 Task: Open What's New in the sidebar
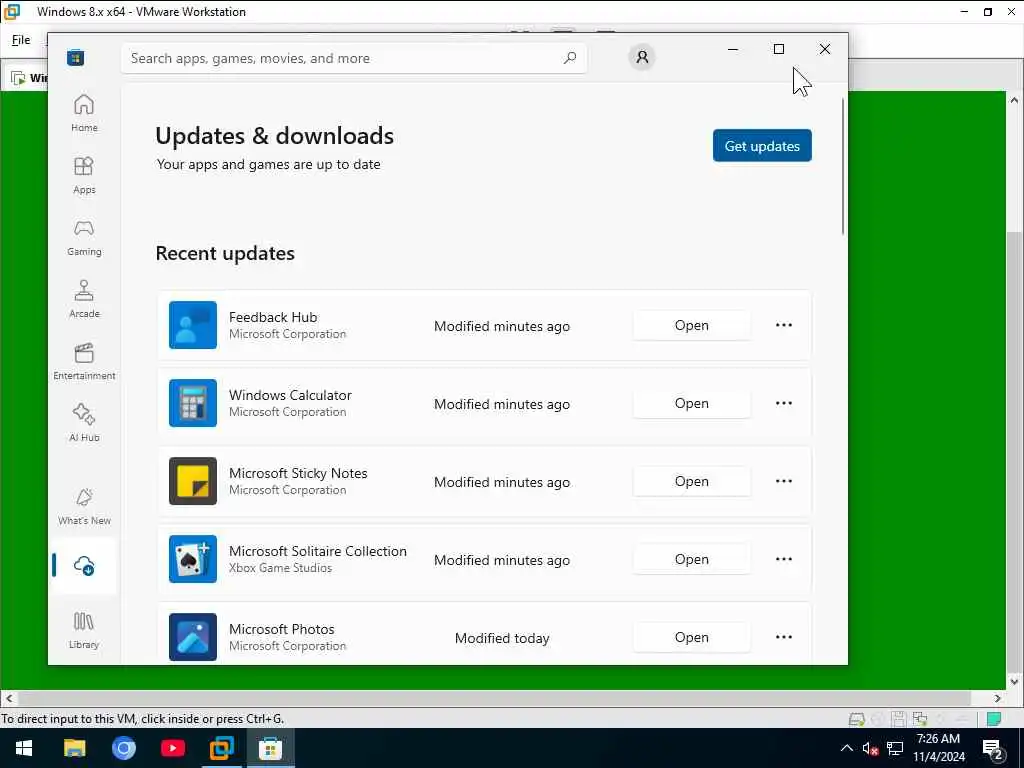84,507
